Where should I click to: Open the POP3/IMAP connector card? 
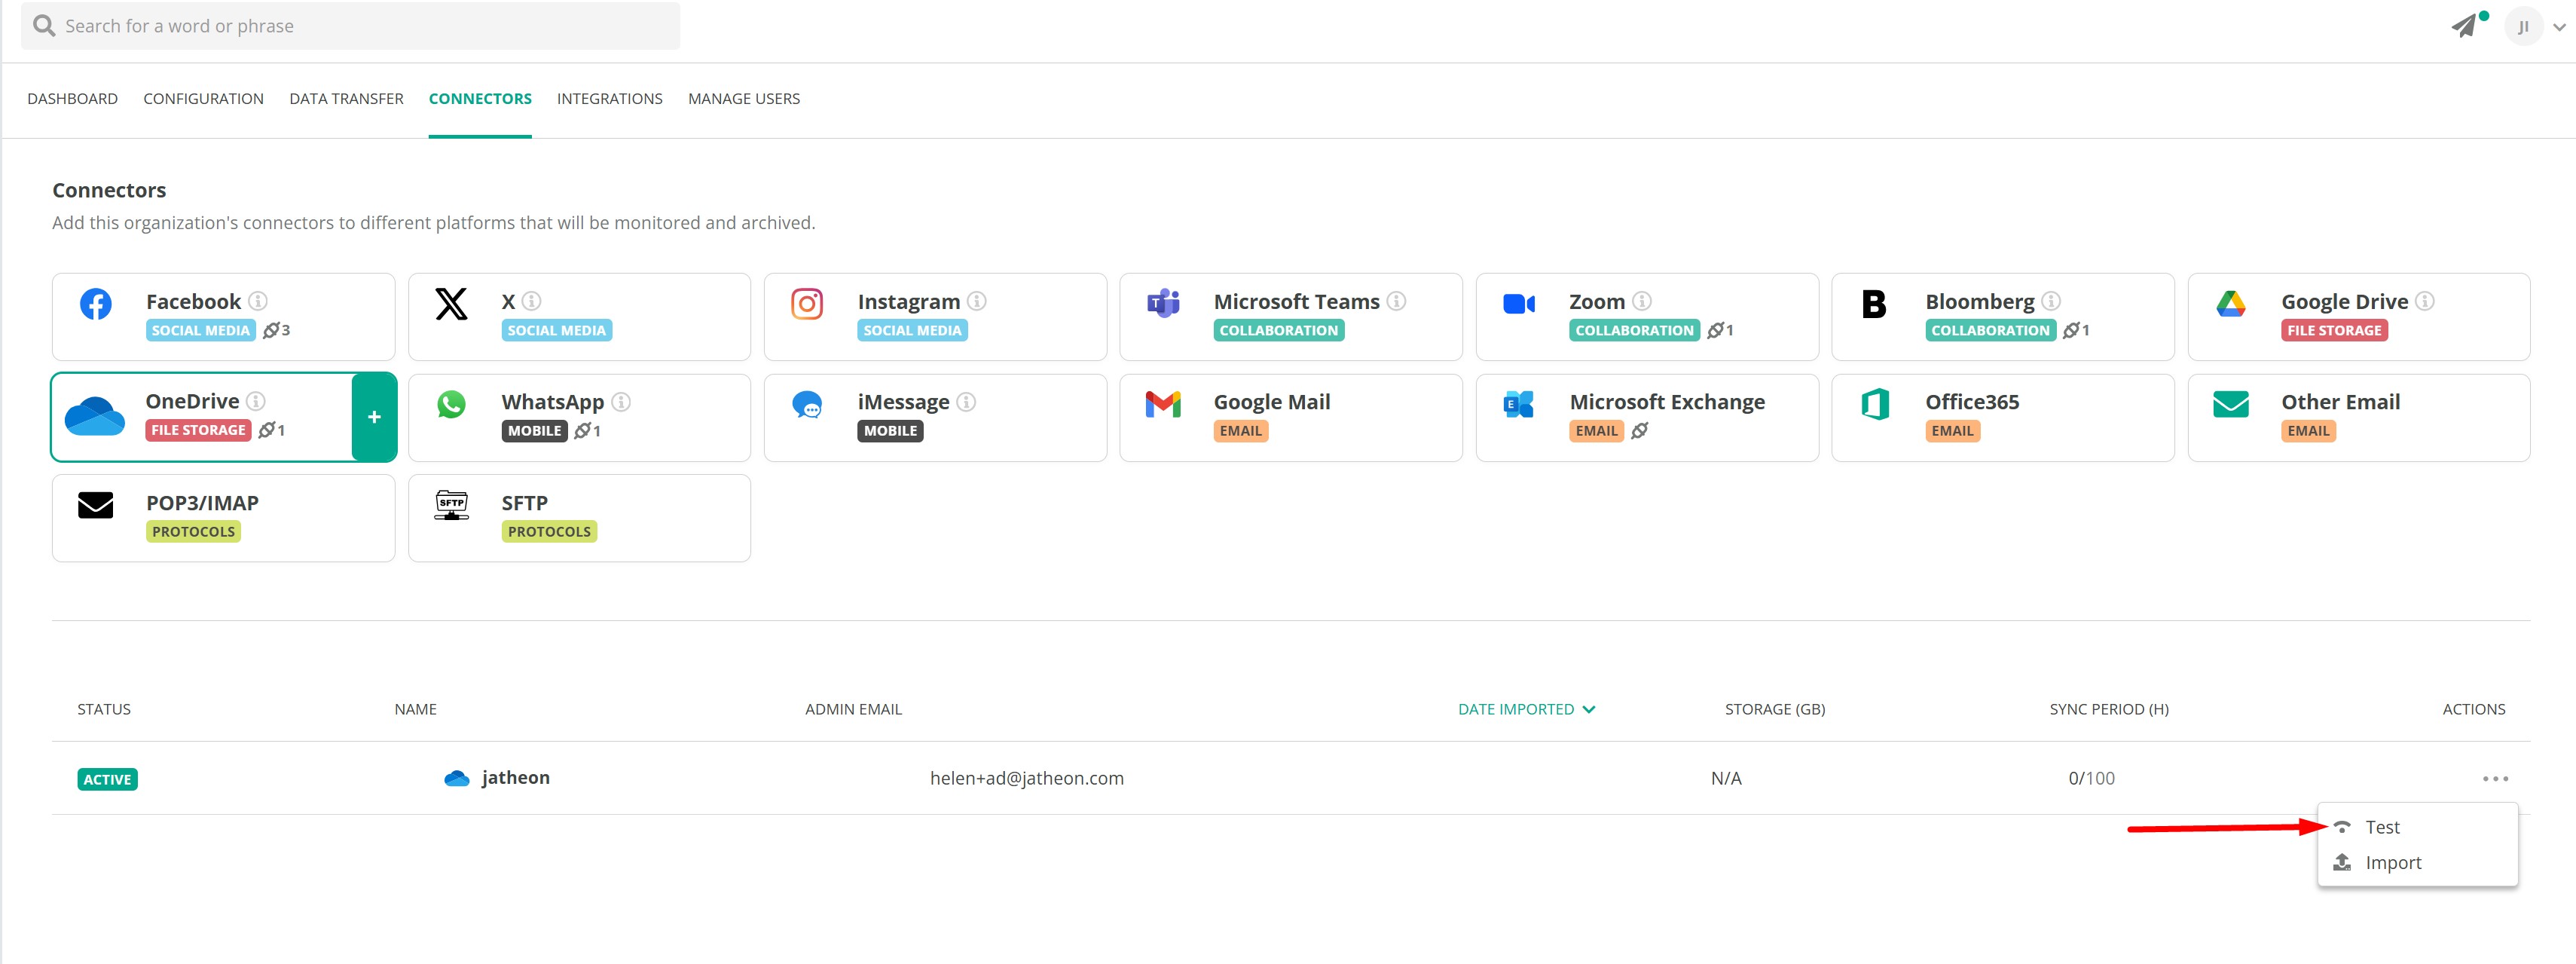223,518
